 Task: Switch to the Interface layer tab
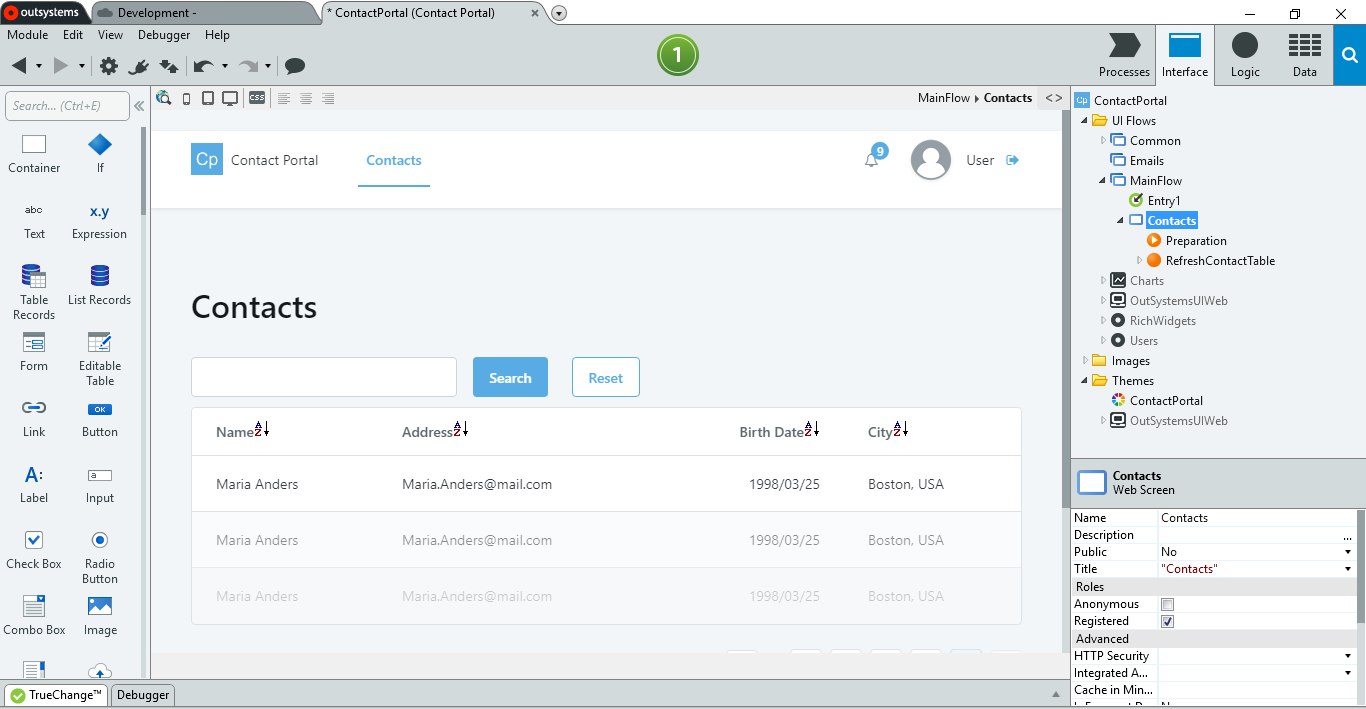(x=1185, y=55)
